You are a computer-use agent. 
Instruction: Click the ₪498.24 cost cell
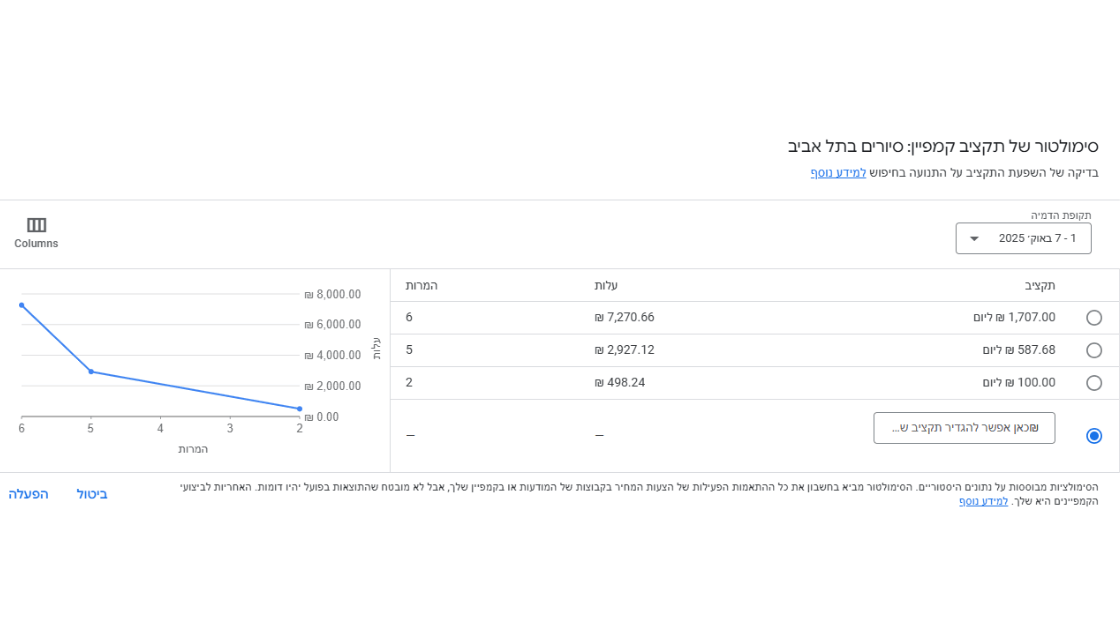[620, 383]
